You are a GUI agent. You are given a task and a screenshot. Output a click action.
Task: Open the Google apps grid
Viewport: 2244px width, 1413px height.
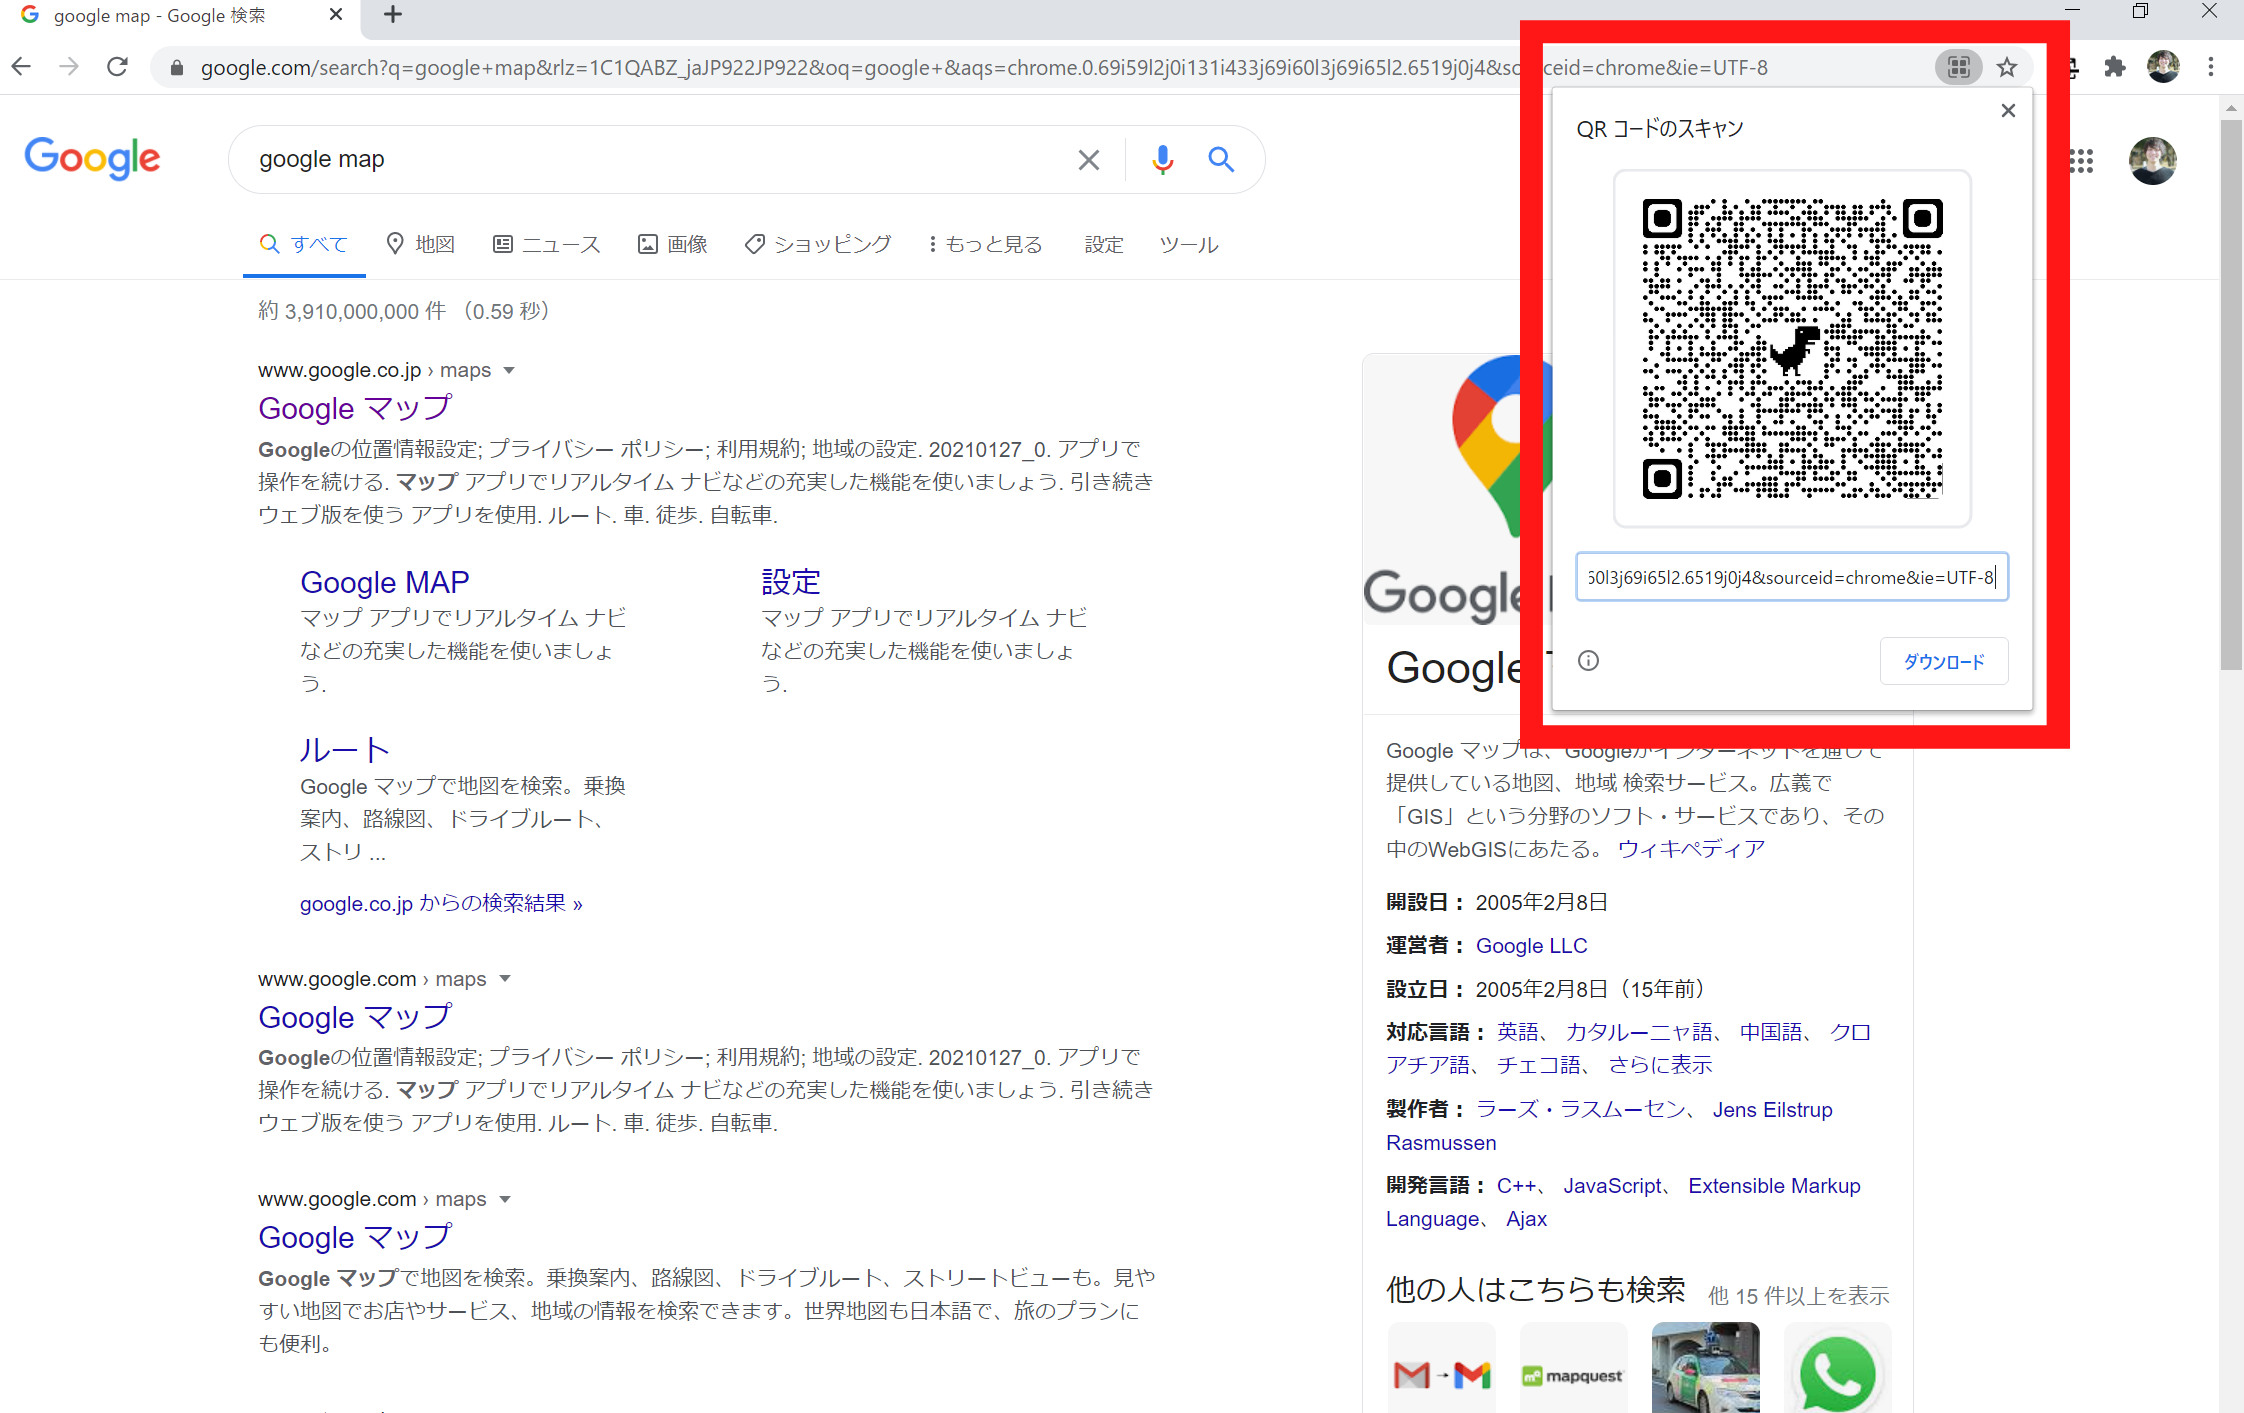(2081, 161)
